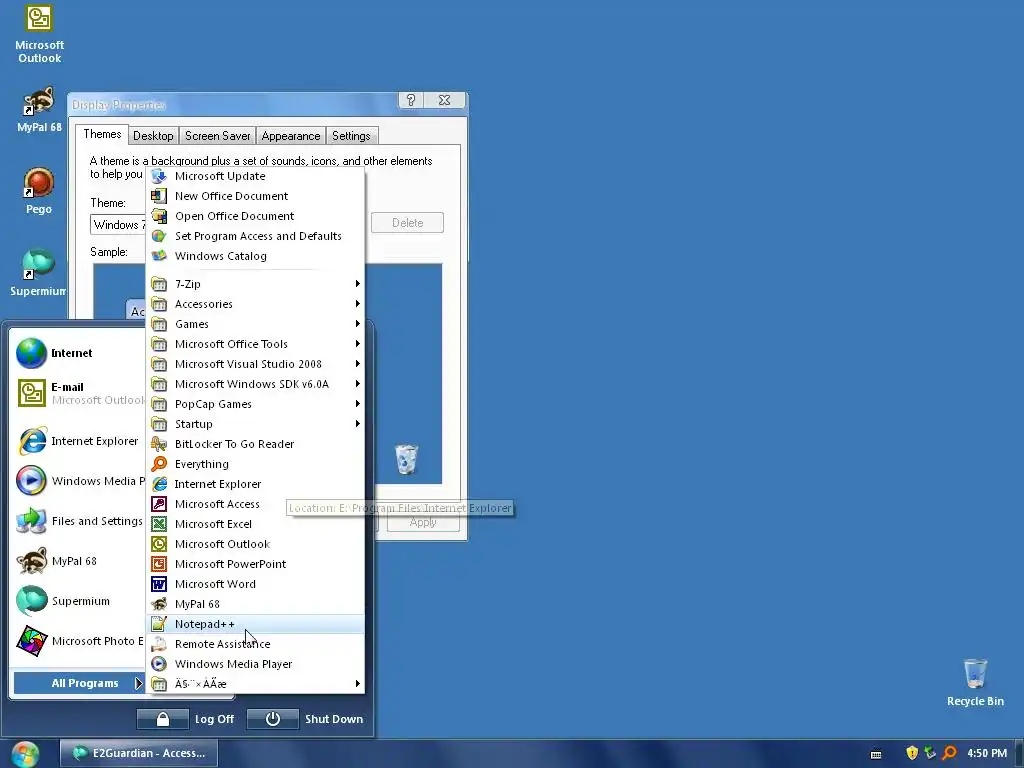Launch Internet from Start menu pinned list
Screen dimensions: 1024x768
pyautogui.click(x=78, y=353)
